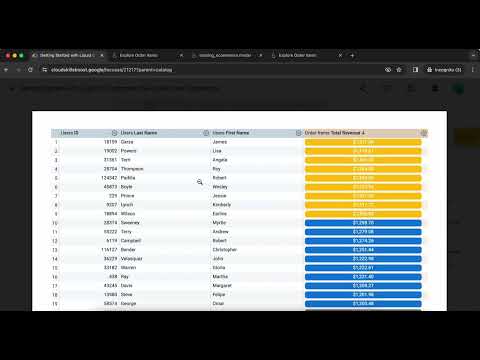The image size is (480, 360).
Task: Click last name Padilla
Action: (128, 178)
